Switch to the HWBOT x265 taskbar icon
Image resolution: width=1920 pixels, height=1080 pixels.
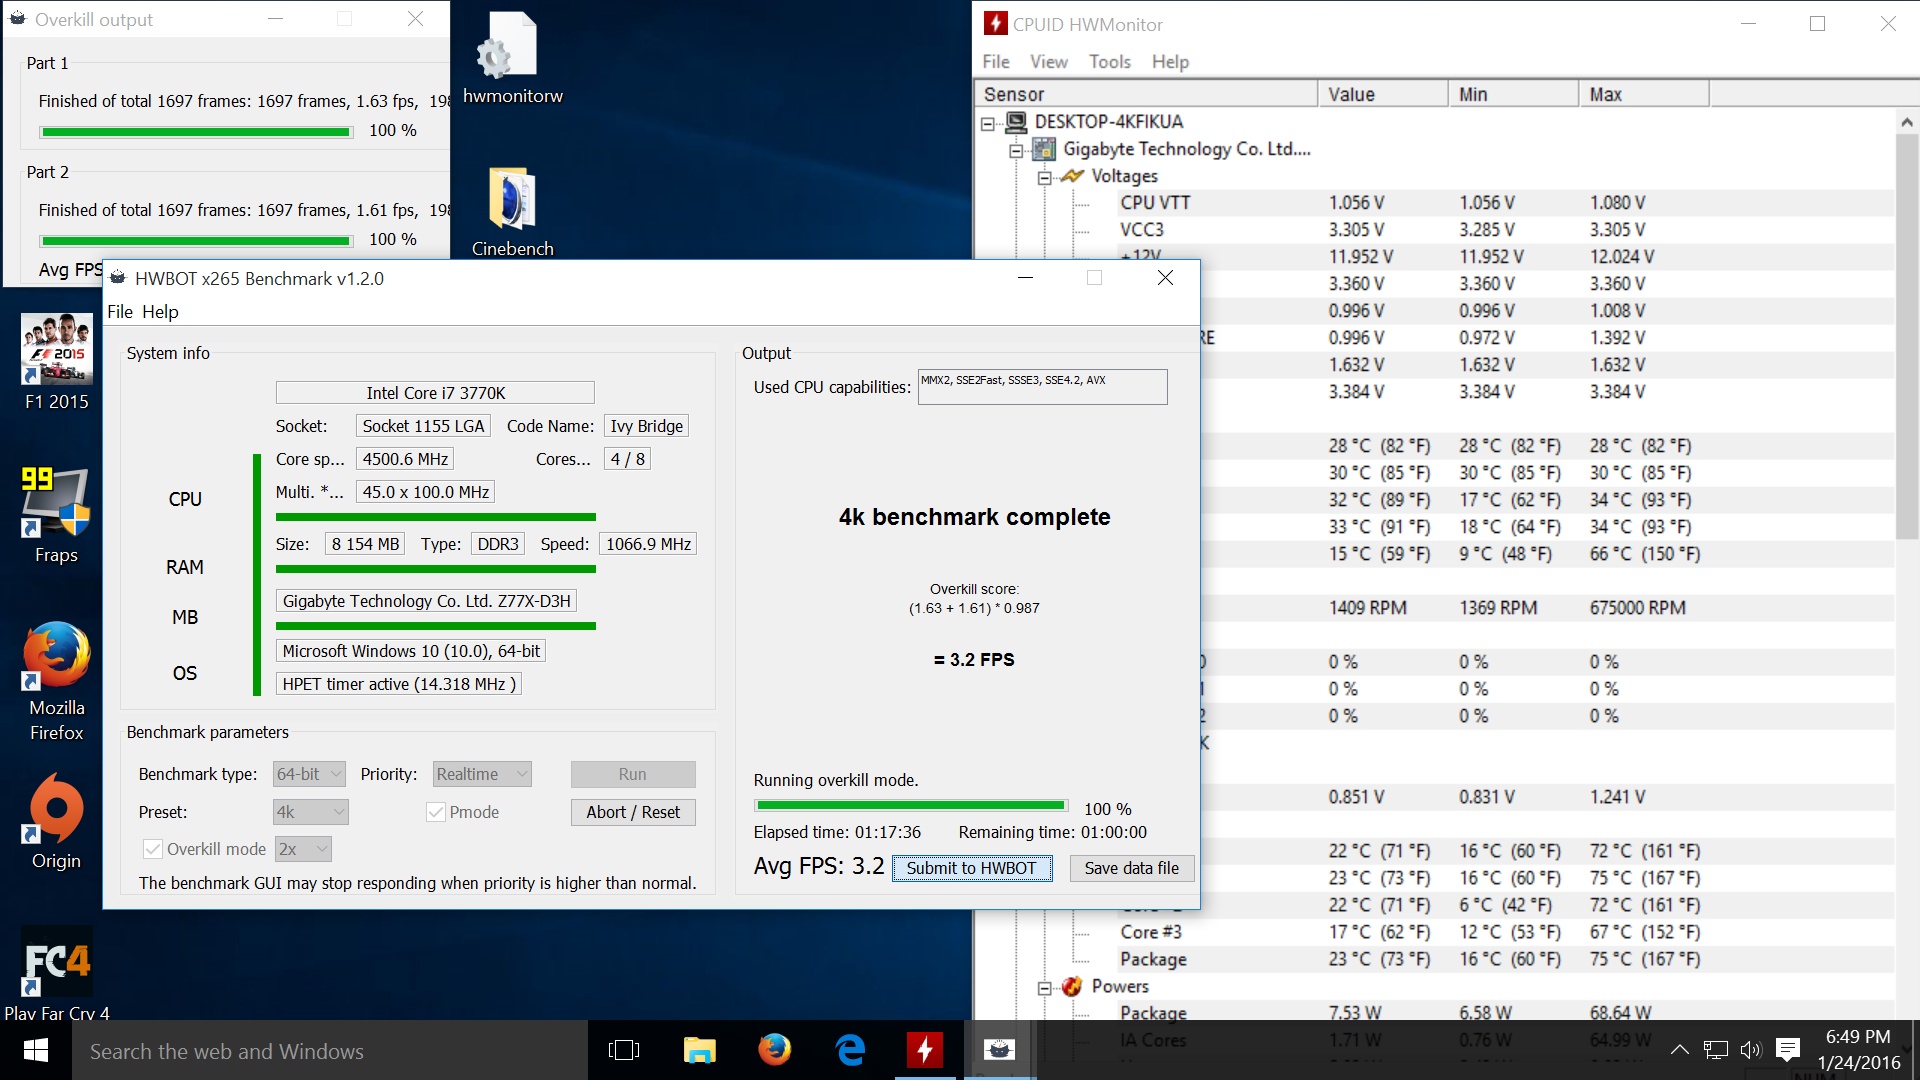click(999, 1051)
